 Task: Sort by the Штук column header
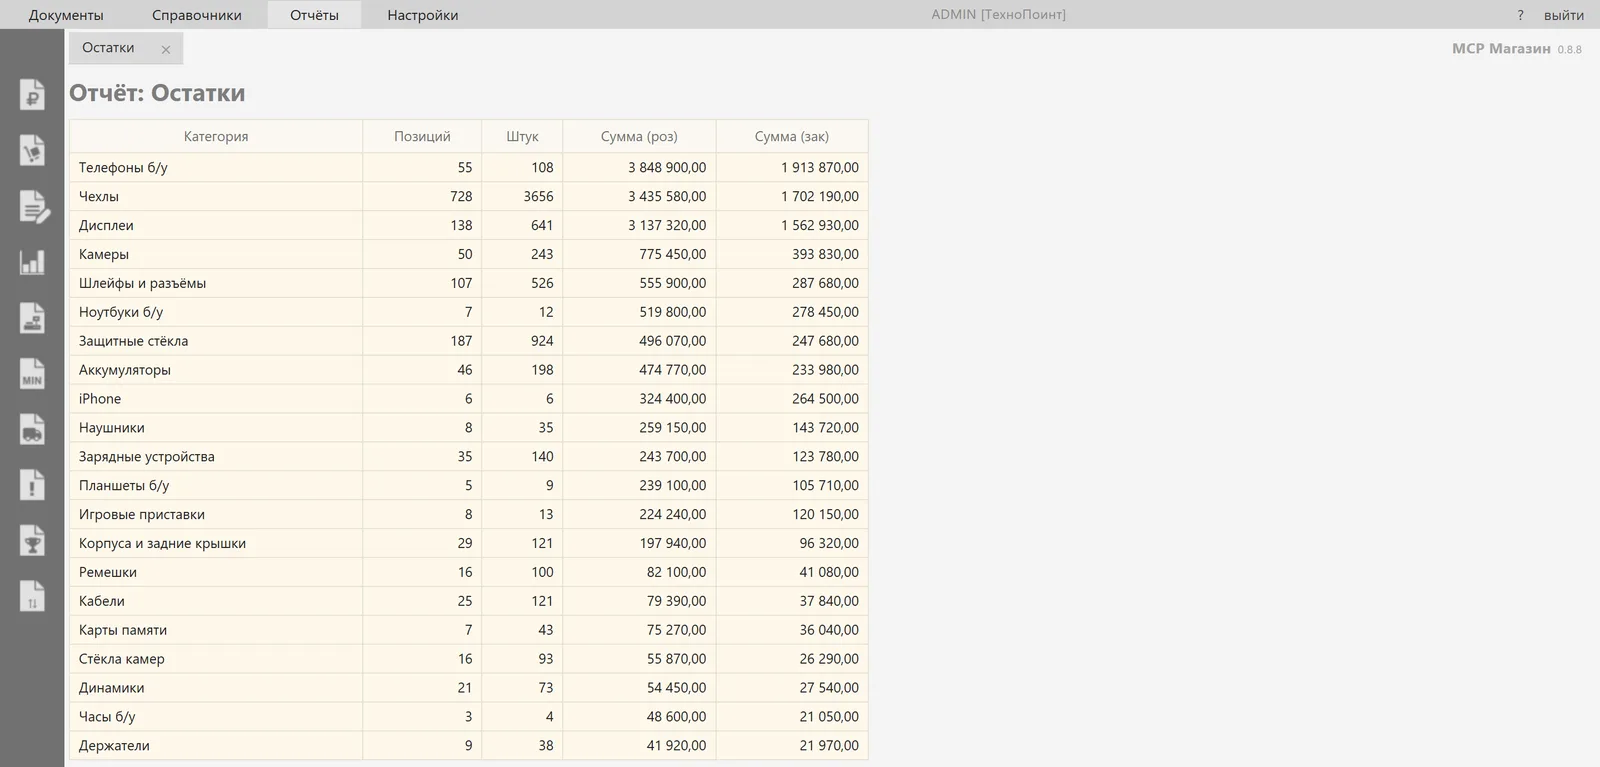coord(522,136)
